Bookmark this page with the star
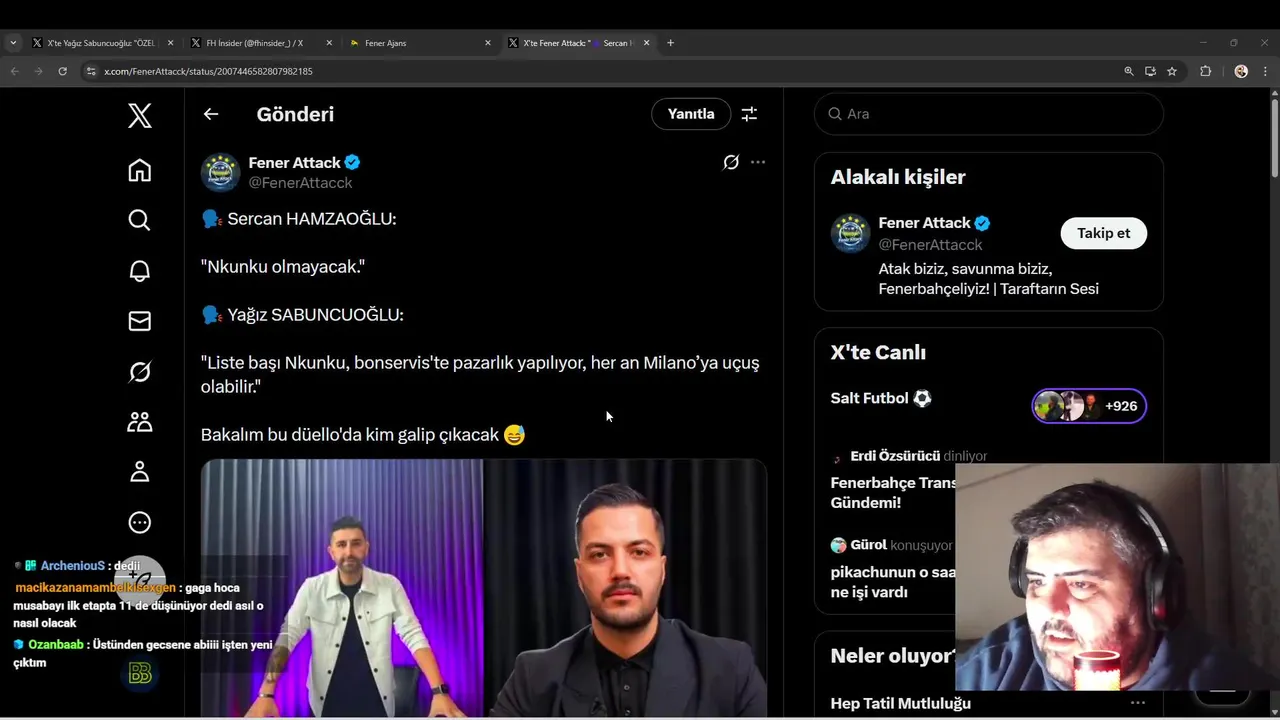This screenshot has height=720, width=1280. [1172, 71]
